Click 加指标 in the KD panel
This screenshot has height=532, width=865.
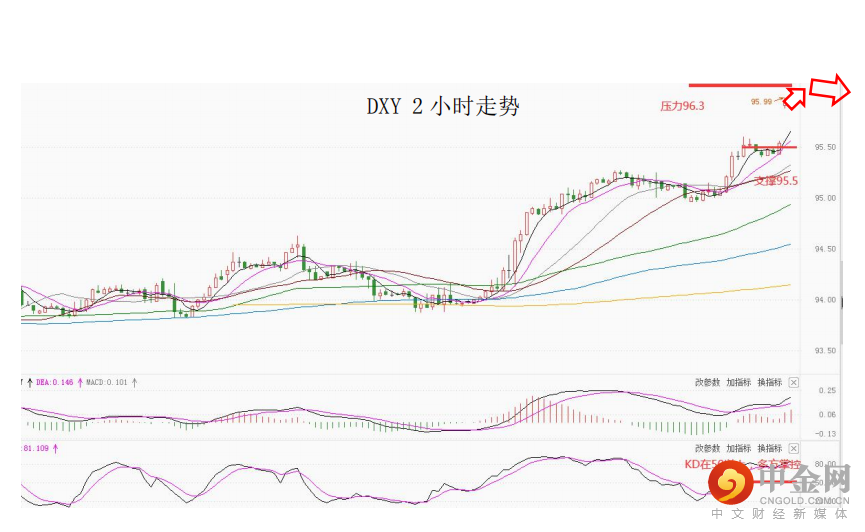pos(739,449)
